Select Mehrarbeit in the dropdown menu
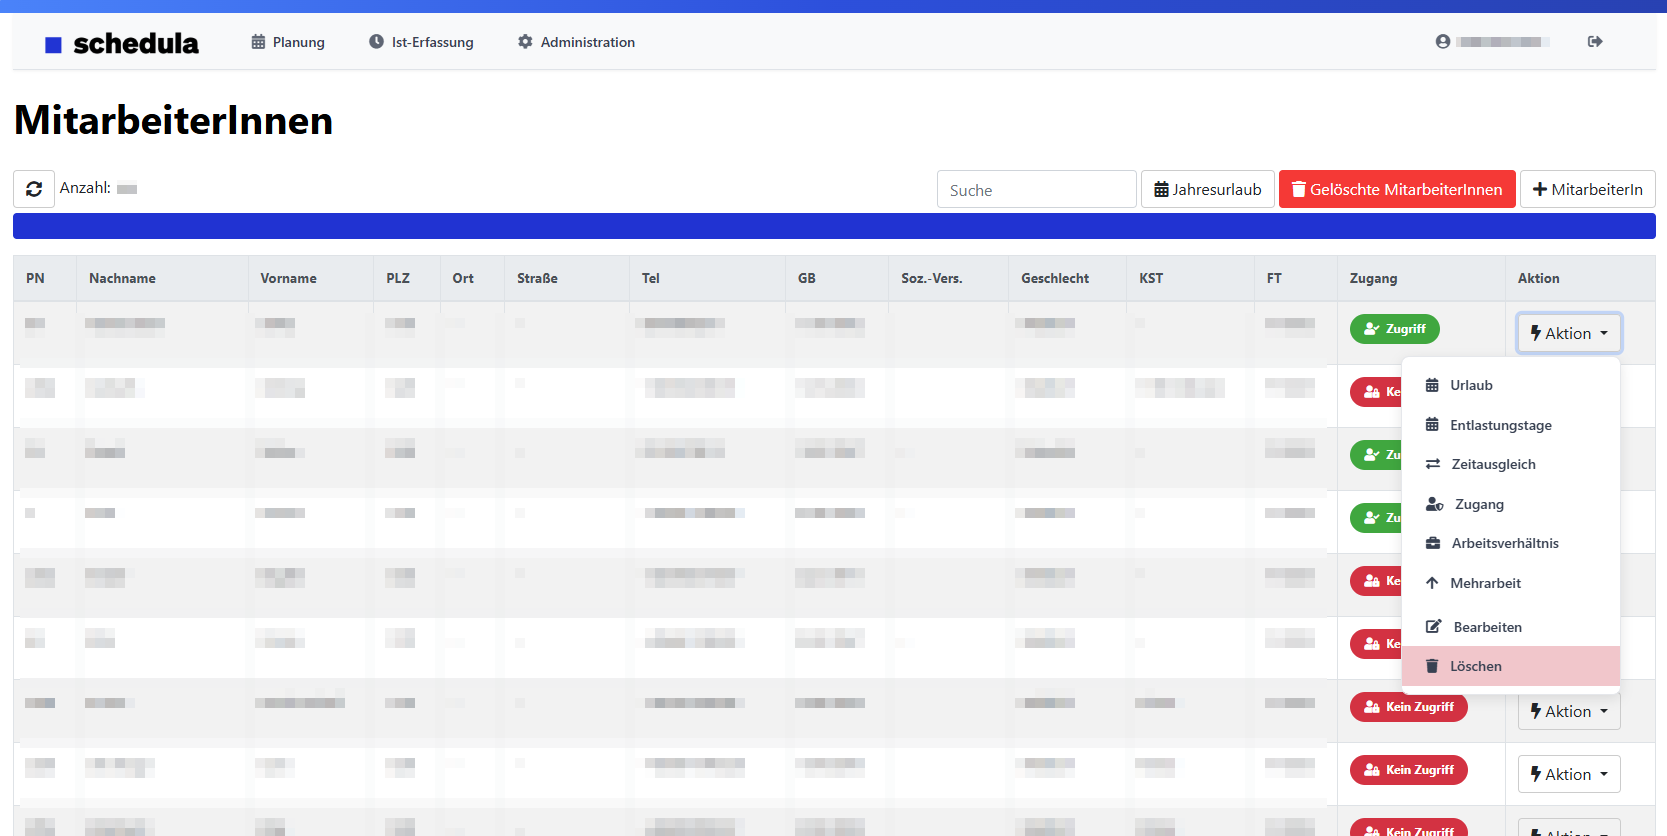Image resolution: width=1667 pixels, height=836 pixels. coord(1485,584)
